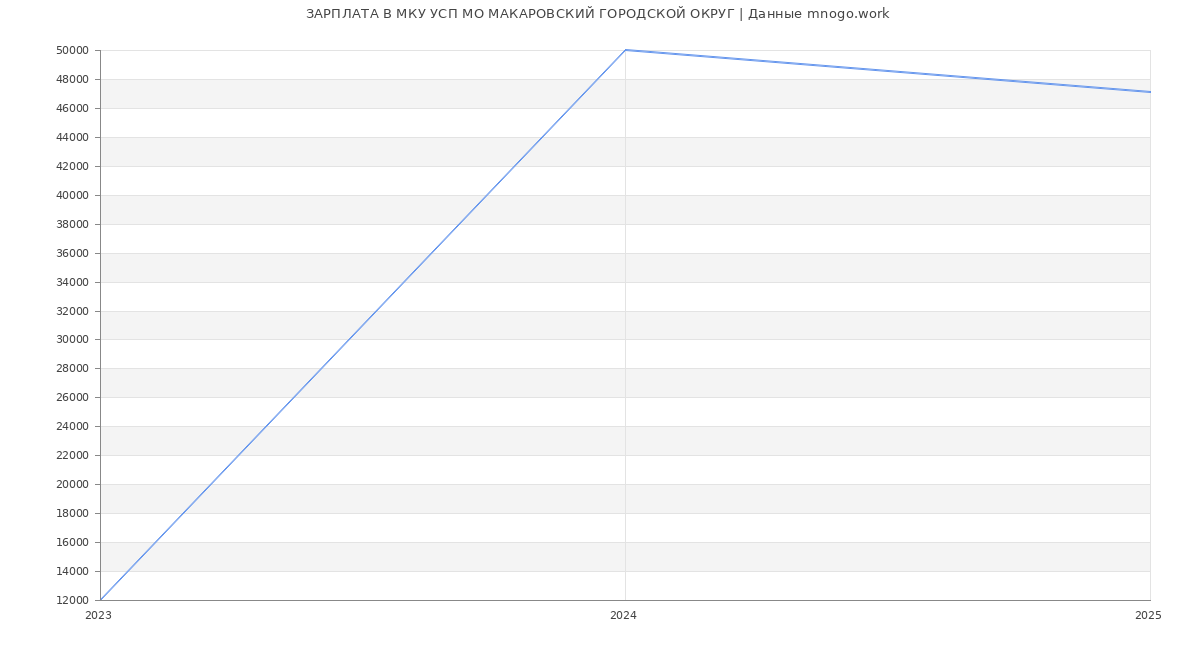Viewport: 1200px width, 650px height.
Task: Select the 2025 x-axis label
Action: pyautogui.click(x=1148, y=616)
